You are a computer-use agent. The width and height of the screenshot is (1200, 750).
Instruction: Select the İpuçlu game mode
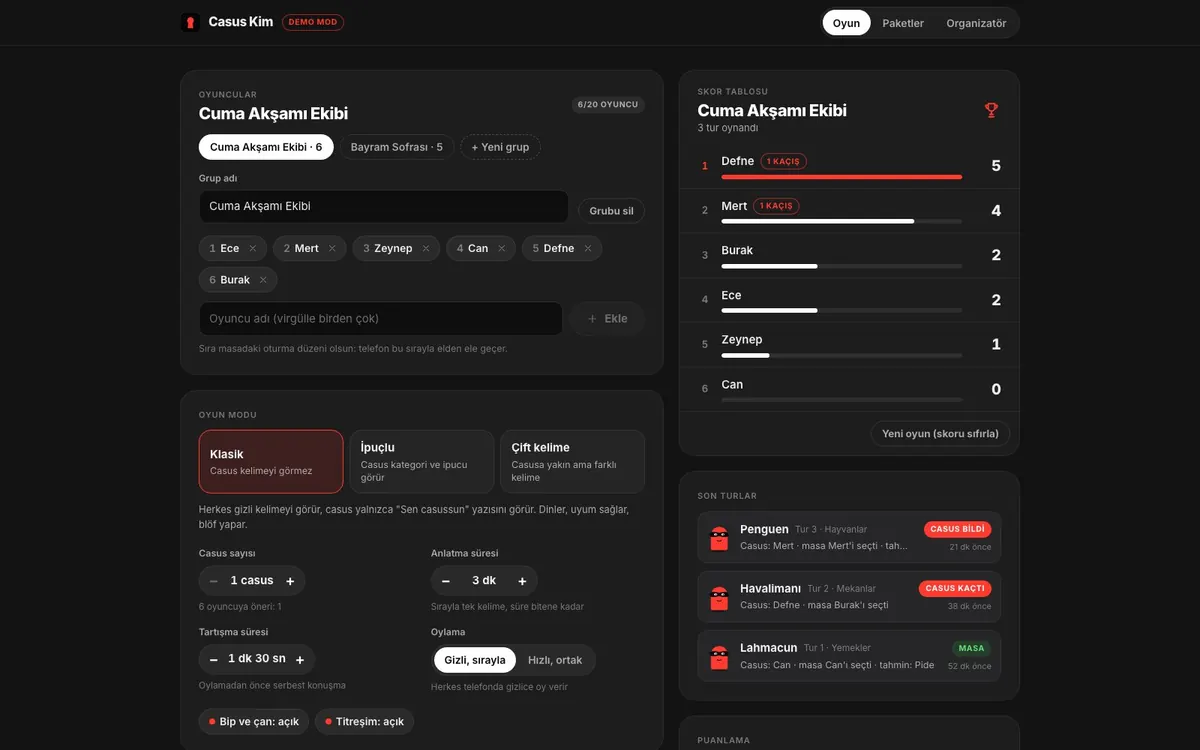click(422, 462)
